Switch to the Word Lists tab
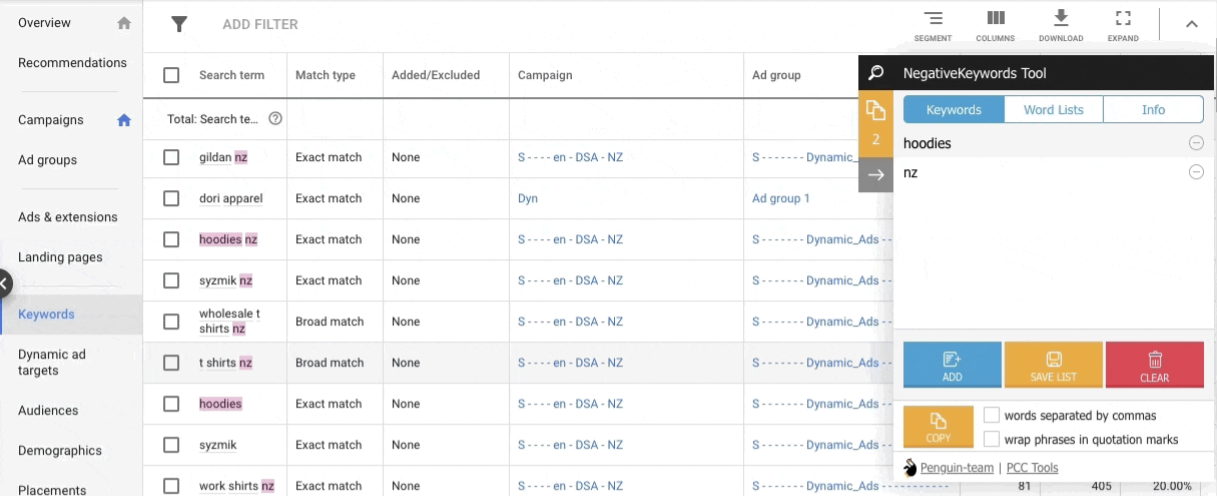The image size is (1217, 496). tap(1053, 110)
